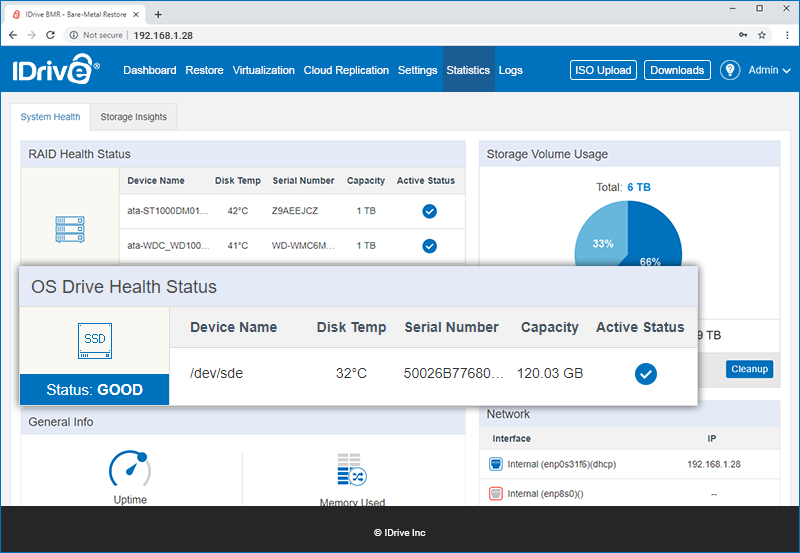Click the 41°C disk temperature
The image size is (800, 553).
[238, 245]
